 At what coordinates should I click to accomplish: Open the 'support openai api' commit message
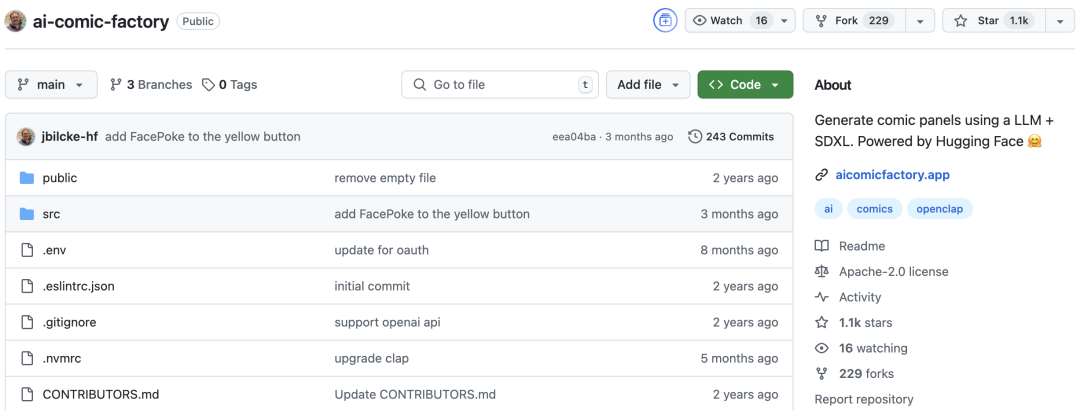[387, 322]
